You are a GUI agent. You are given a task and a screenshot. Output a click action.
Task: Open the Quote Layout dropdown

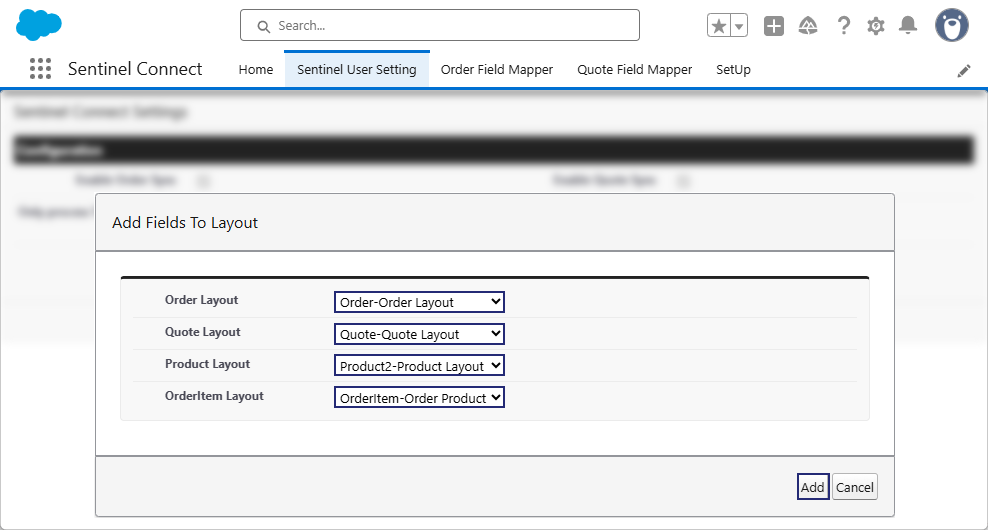point(419,334)
